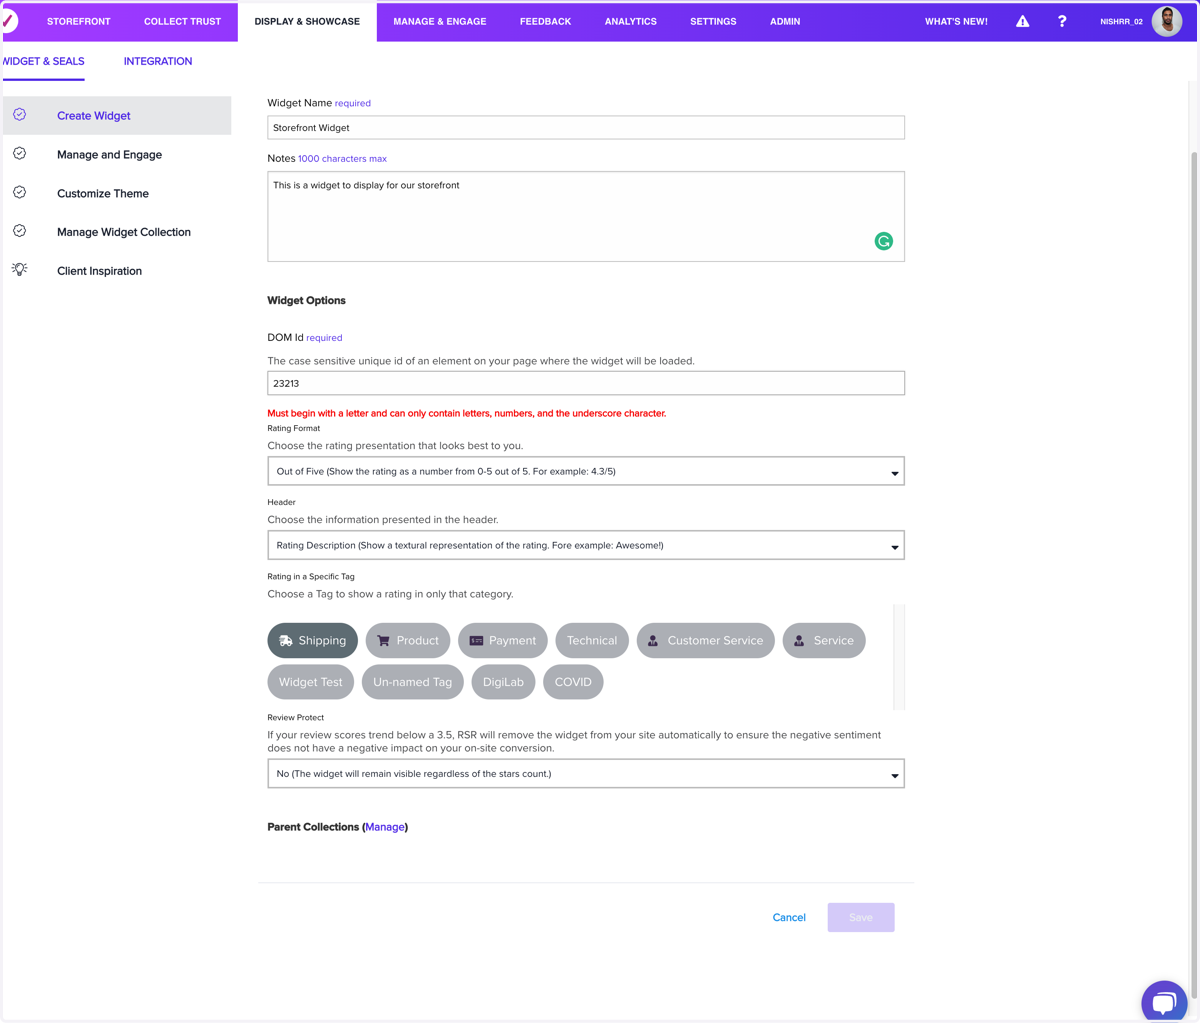Click the Manage and Engage check-circle icon
Image resolution: width=1200 pixels, height=1023 pixels.
(20, 154)
